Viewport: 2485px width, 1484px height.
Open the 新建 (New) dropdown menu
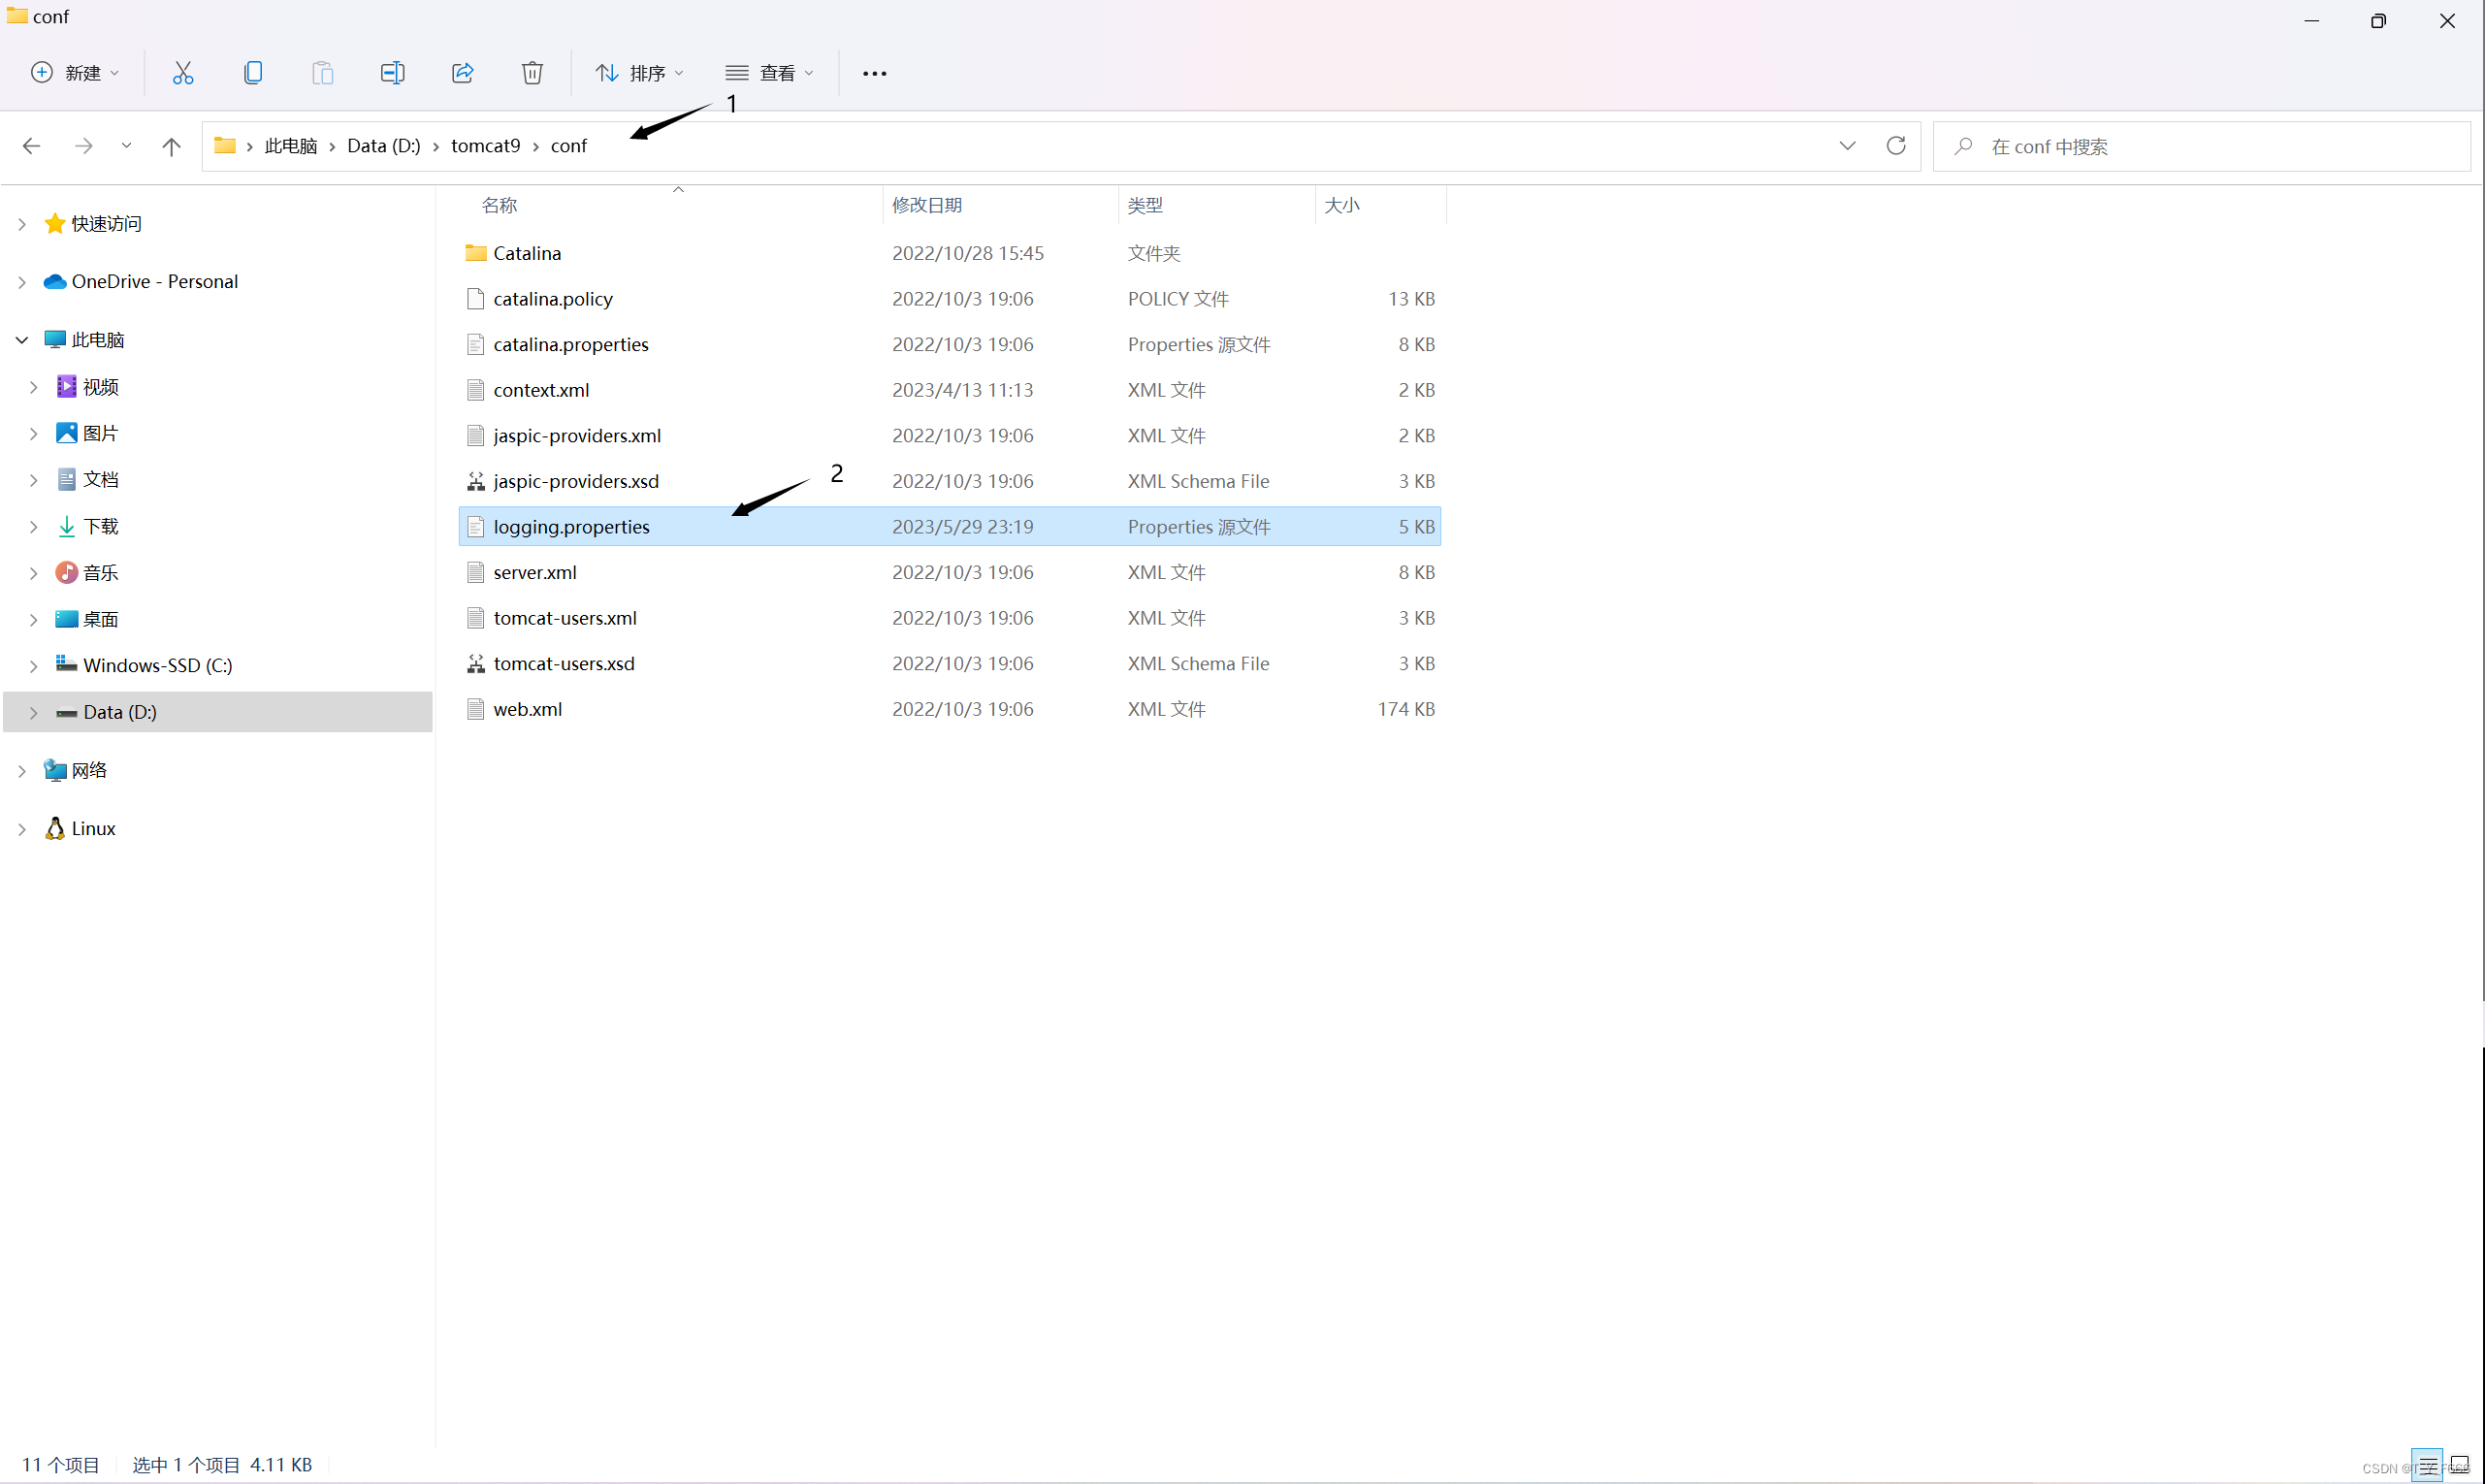75,73
